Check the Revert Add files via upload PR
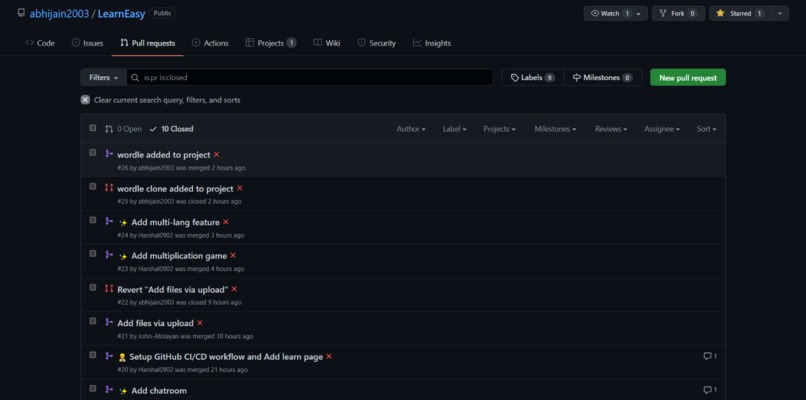Viewport: 806px width, 400px height. pos(93,287)
